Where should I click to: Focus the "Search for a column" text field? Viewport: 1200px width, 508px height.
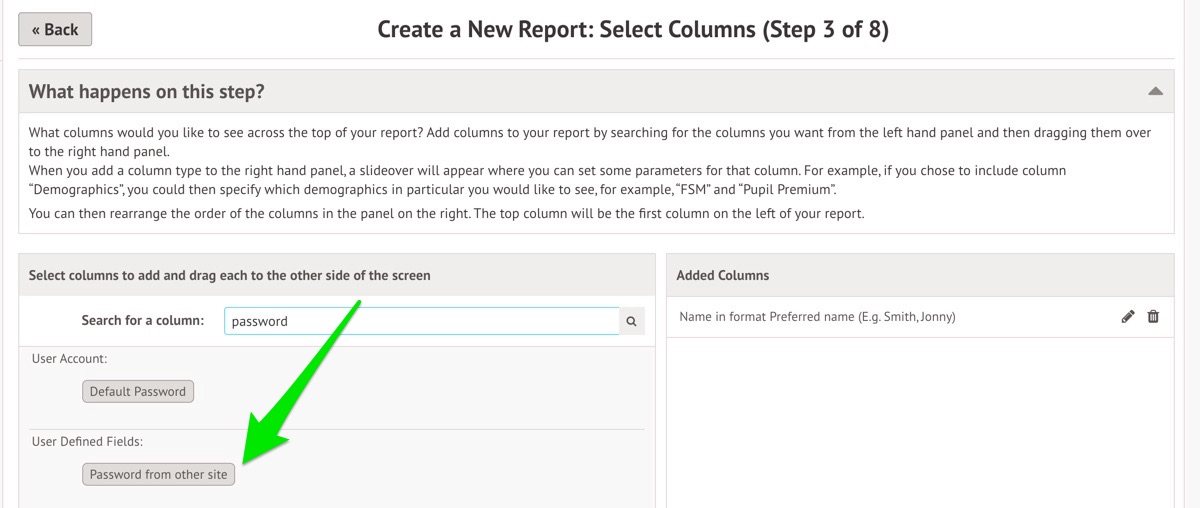click(421, 321)
